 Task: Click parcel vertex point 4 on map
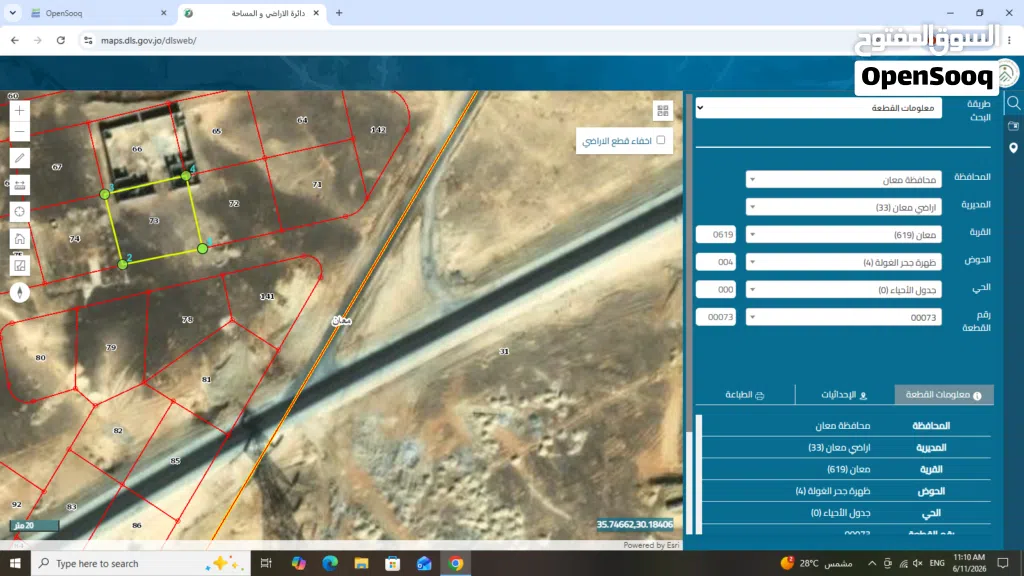click(186, 176)
